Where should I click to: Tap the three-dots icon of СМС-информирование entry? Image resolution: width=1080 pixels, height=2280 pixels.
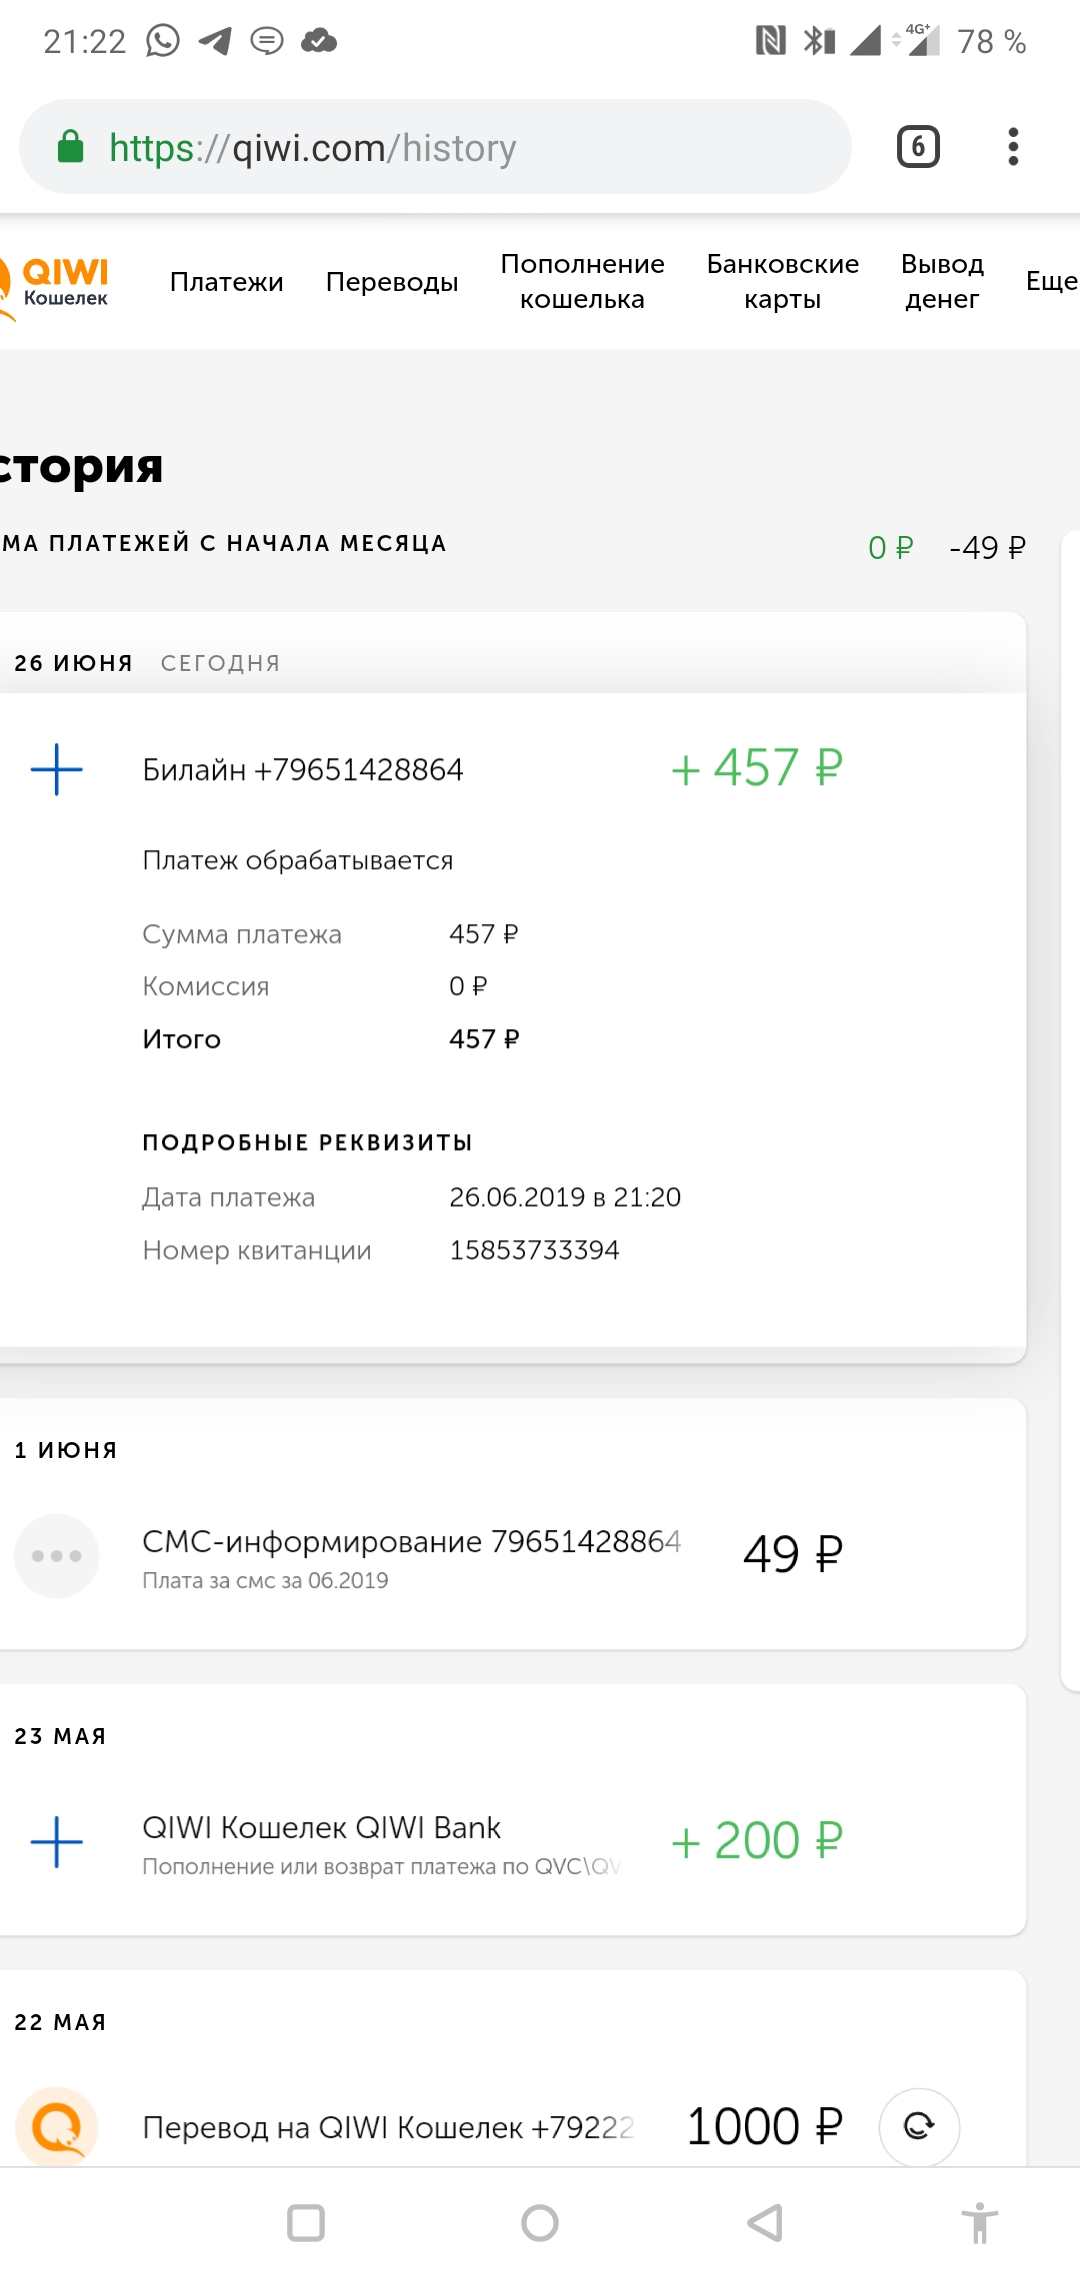pyautogui.click(x=57, y=1555)
